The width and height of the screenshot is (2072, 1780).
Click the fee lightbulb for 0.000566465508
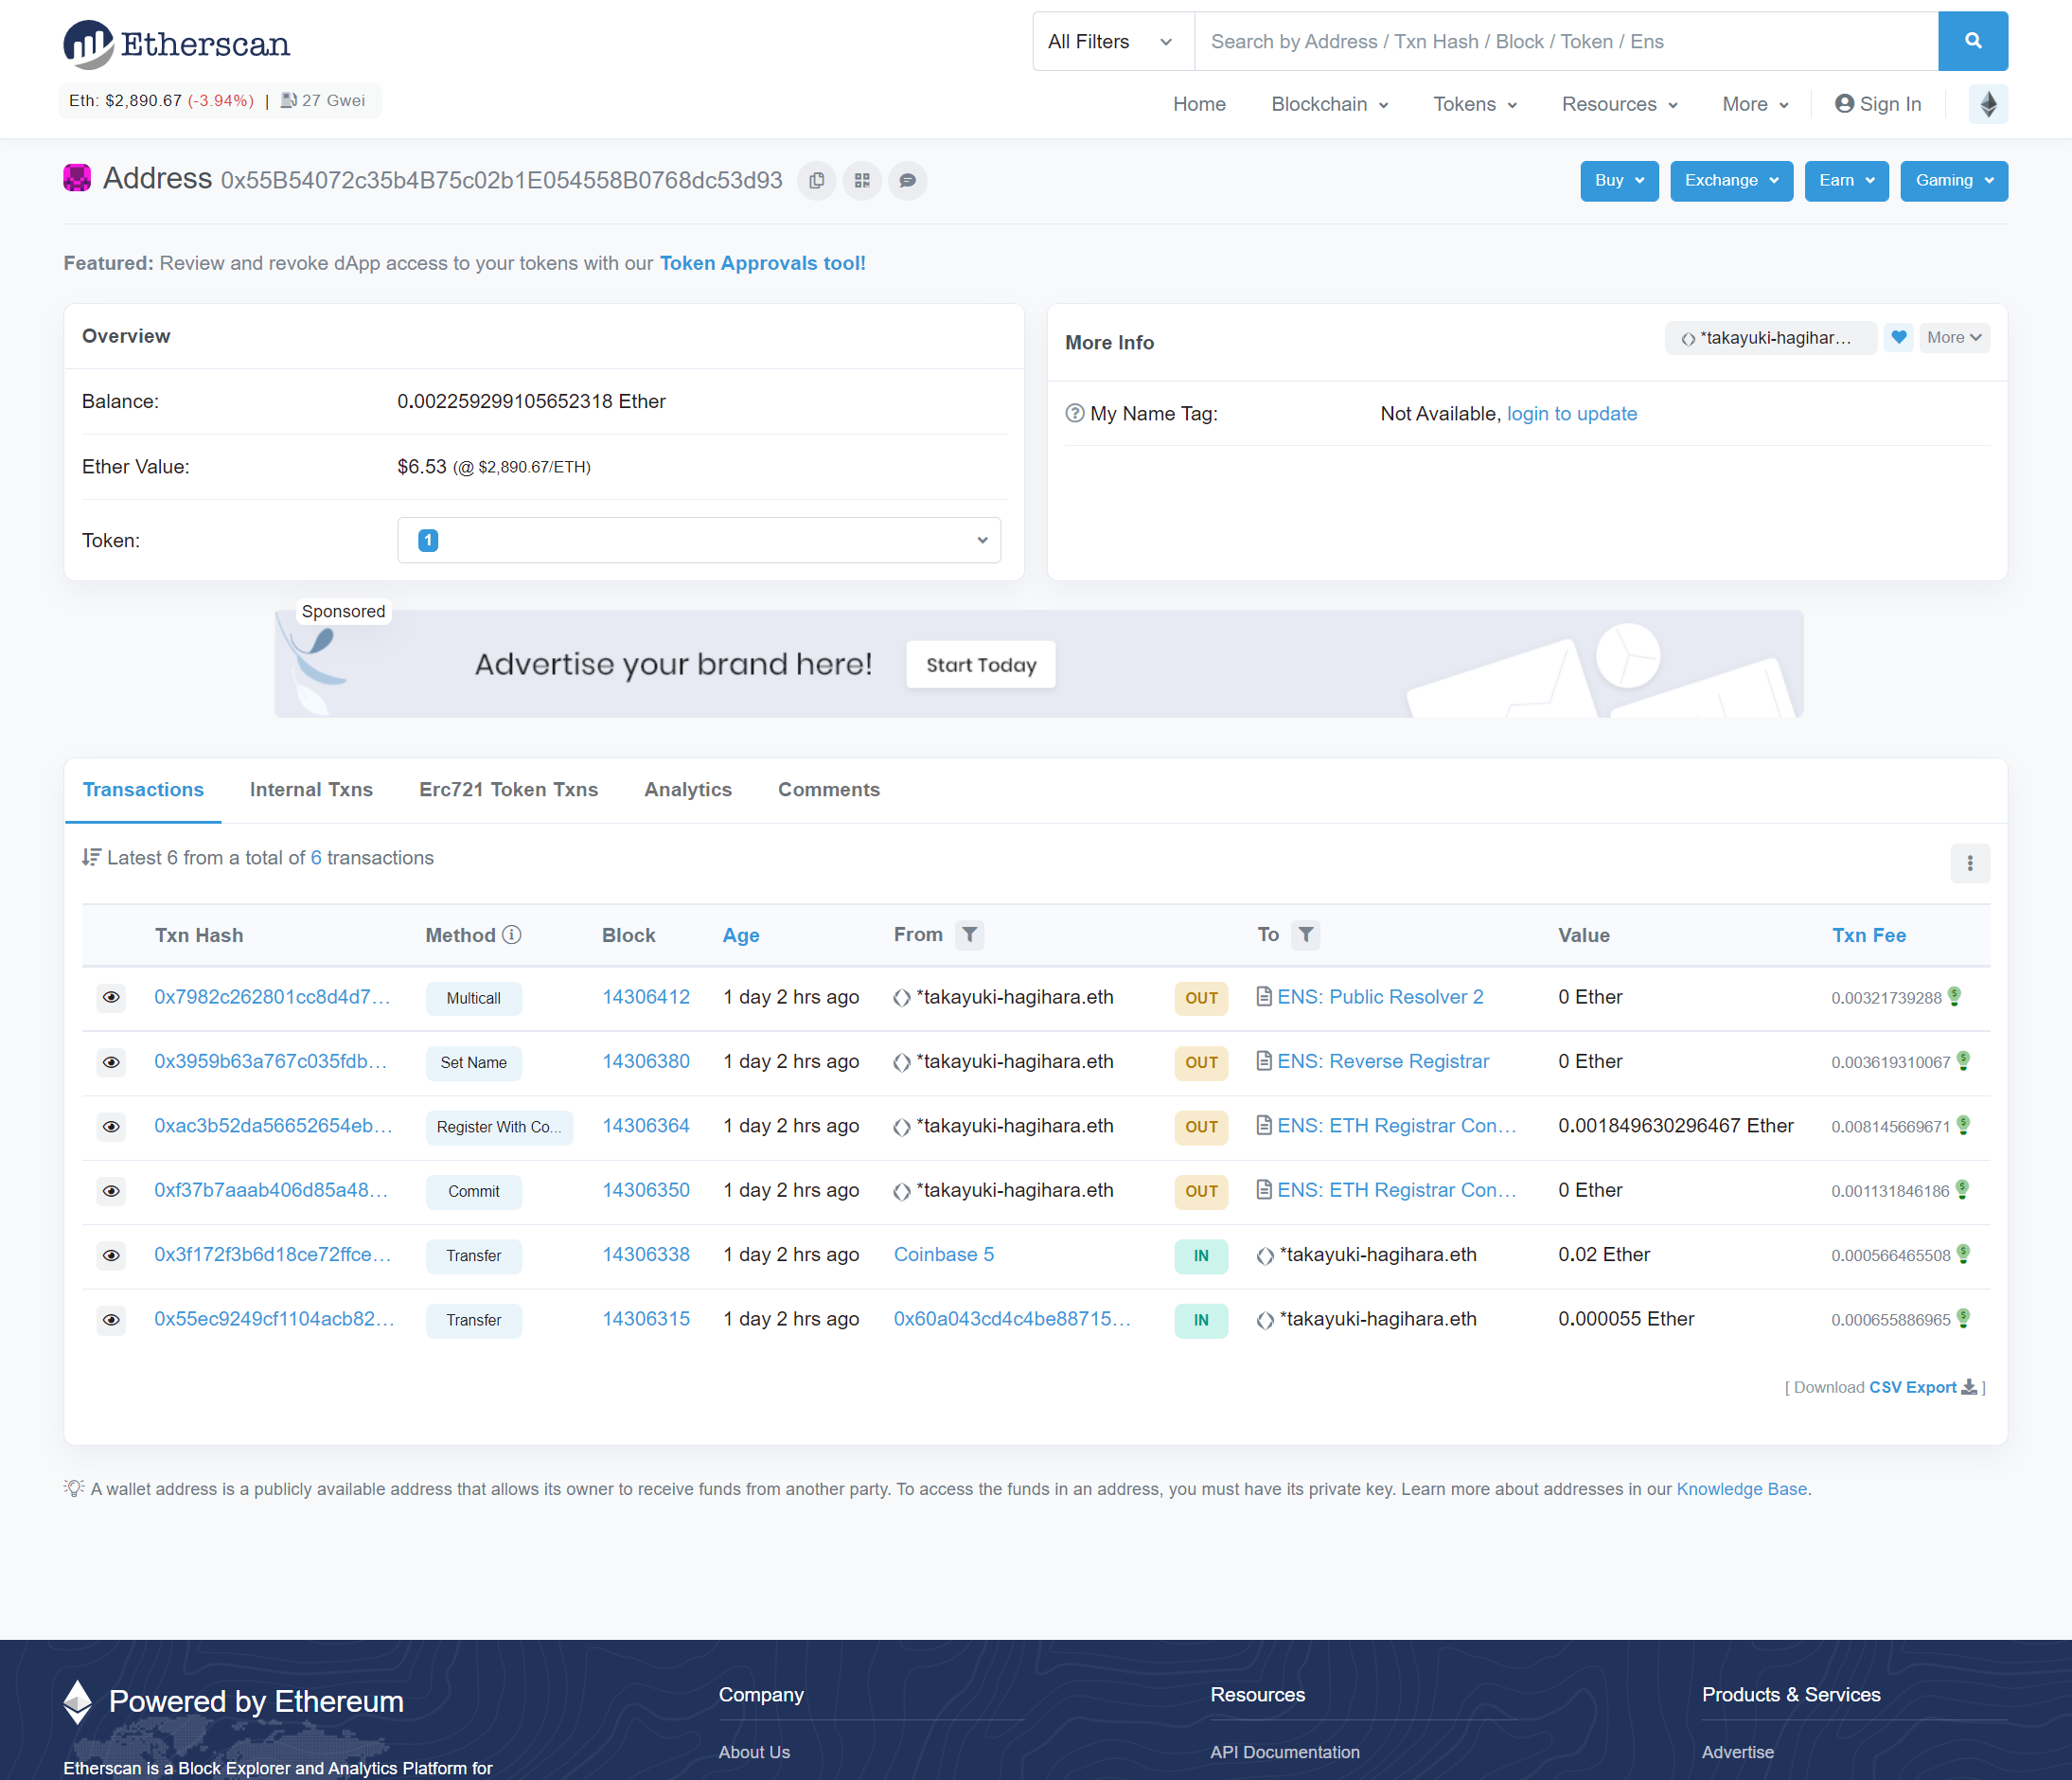(x=1963, y=1253)
